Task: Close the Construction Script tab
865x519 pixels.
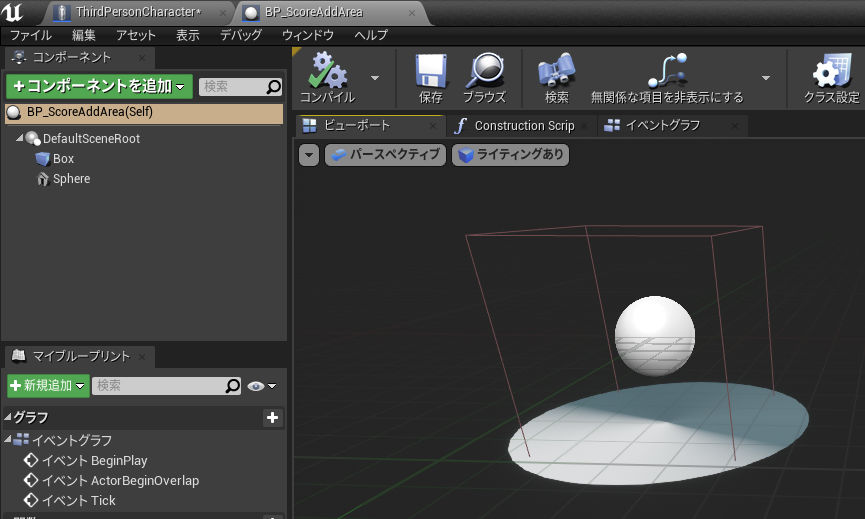Action: tap(585, 126)
